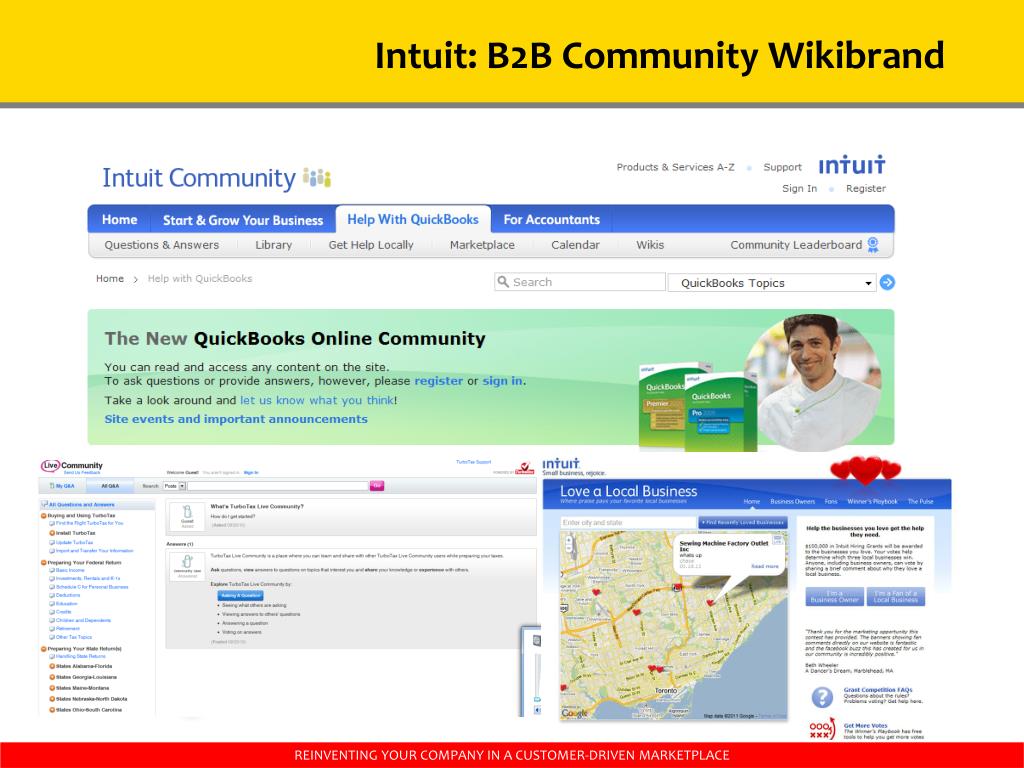Click the Intuit Community people logo icon
Viewport: 1024px width, 768px height.
pyautogui.click(x=317, y=178)
